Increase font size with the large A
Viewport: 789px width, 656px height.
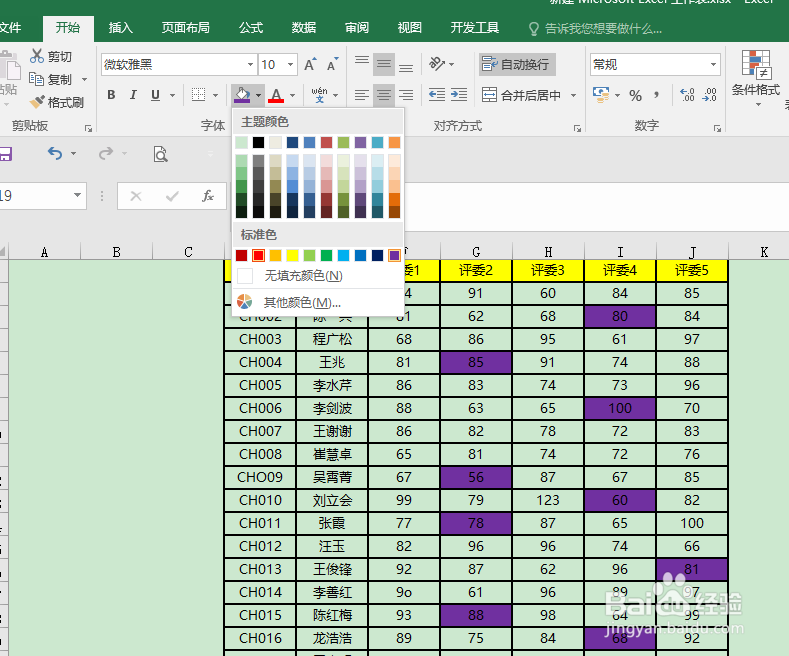pyautogui.click(x=309, y=64)
